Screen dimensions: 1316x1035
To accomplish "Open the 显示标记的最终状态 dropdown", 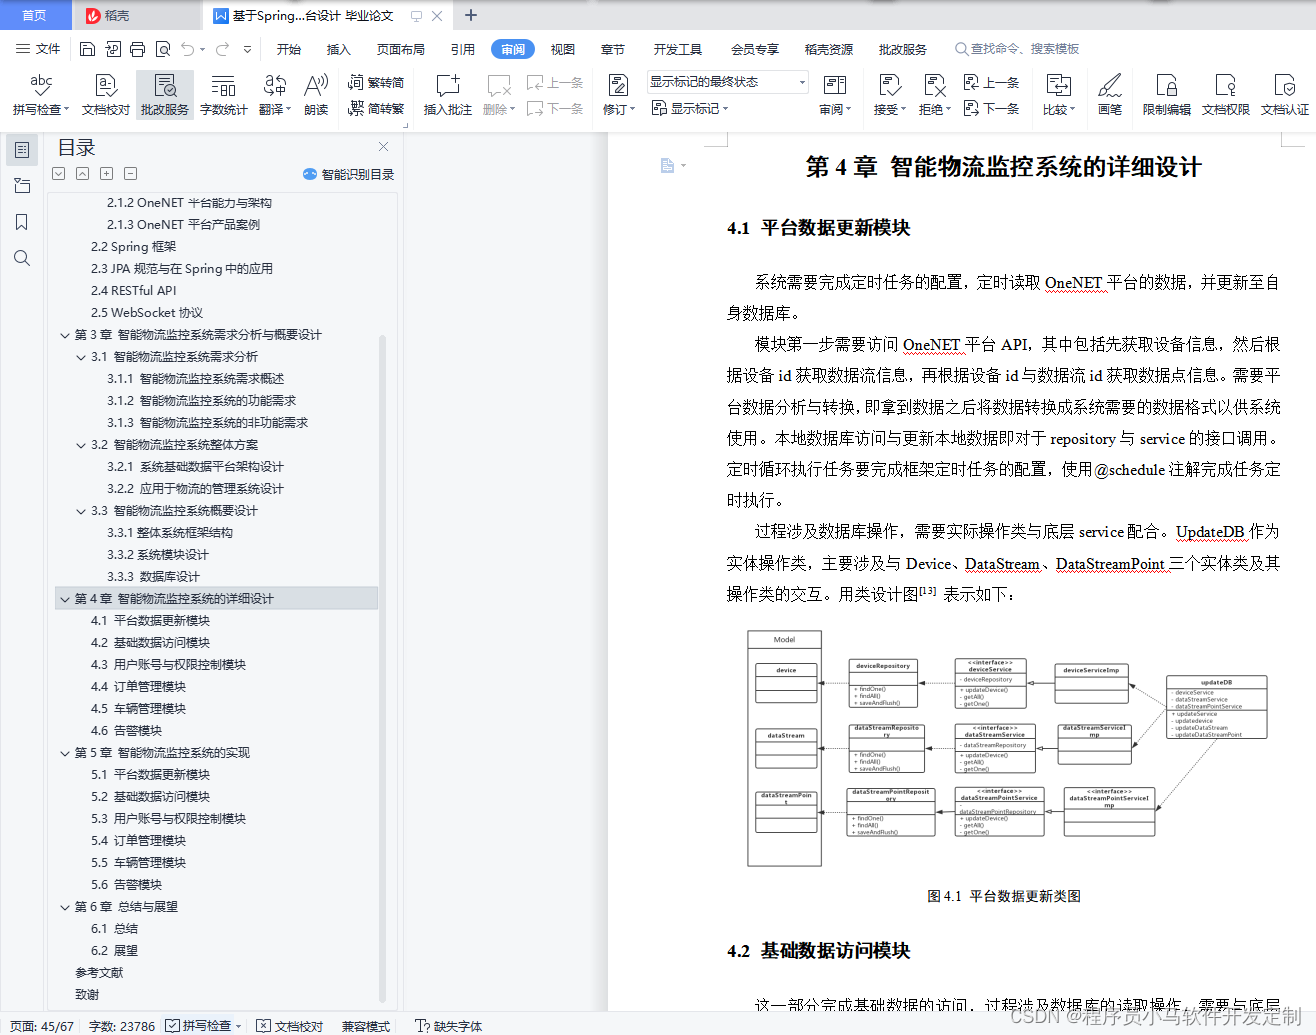I will pos(727,82).
